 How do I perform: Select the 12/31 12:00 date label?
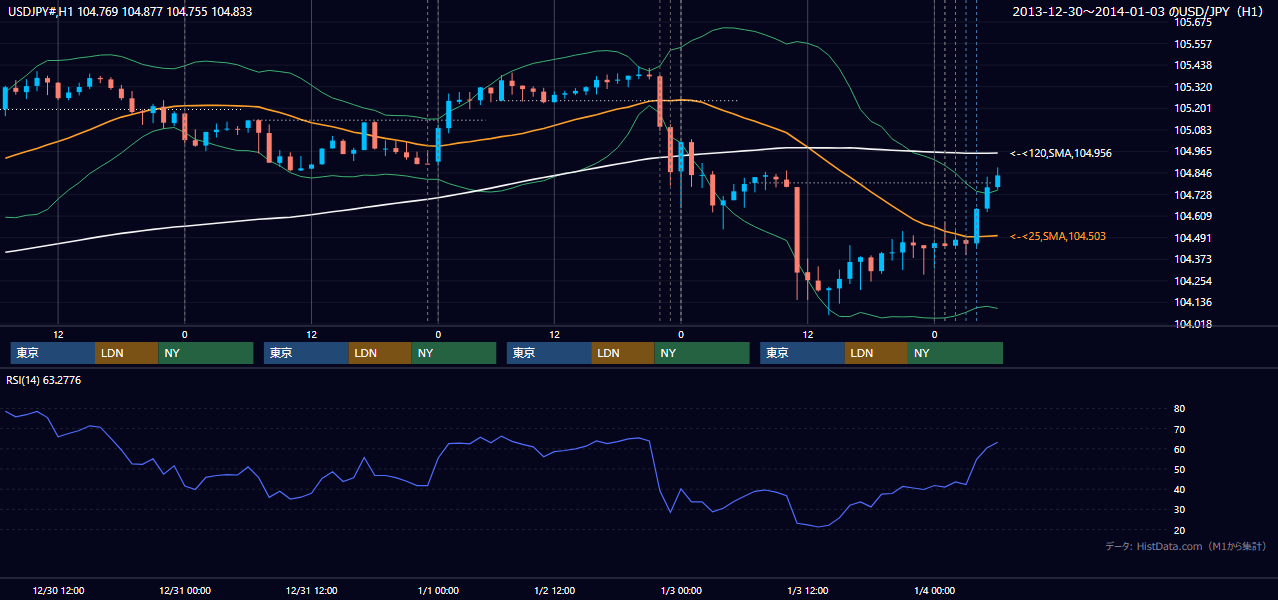[x=311, y=590]
